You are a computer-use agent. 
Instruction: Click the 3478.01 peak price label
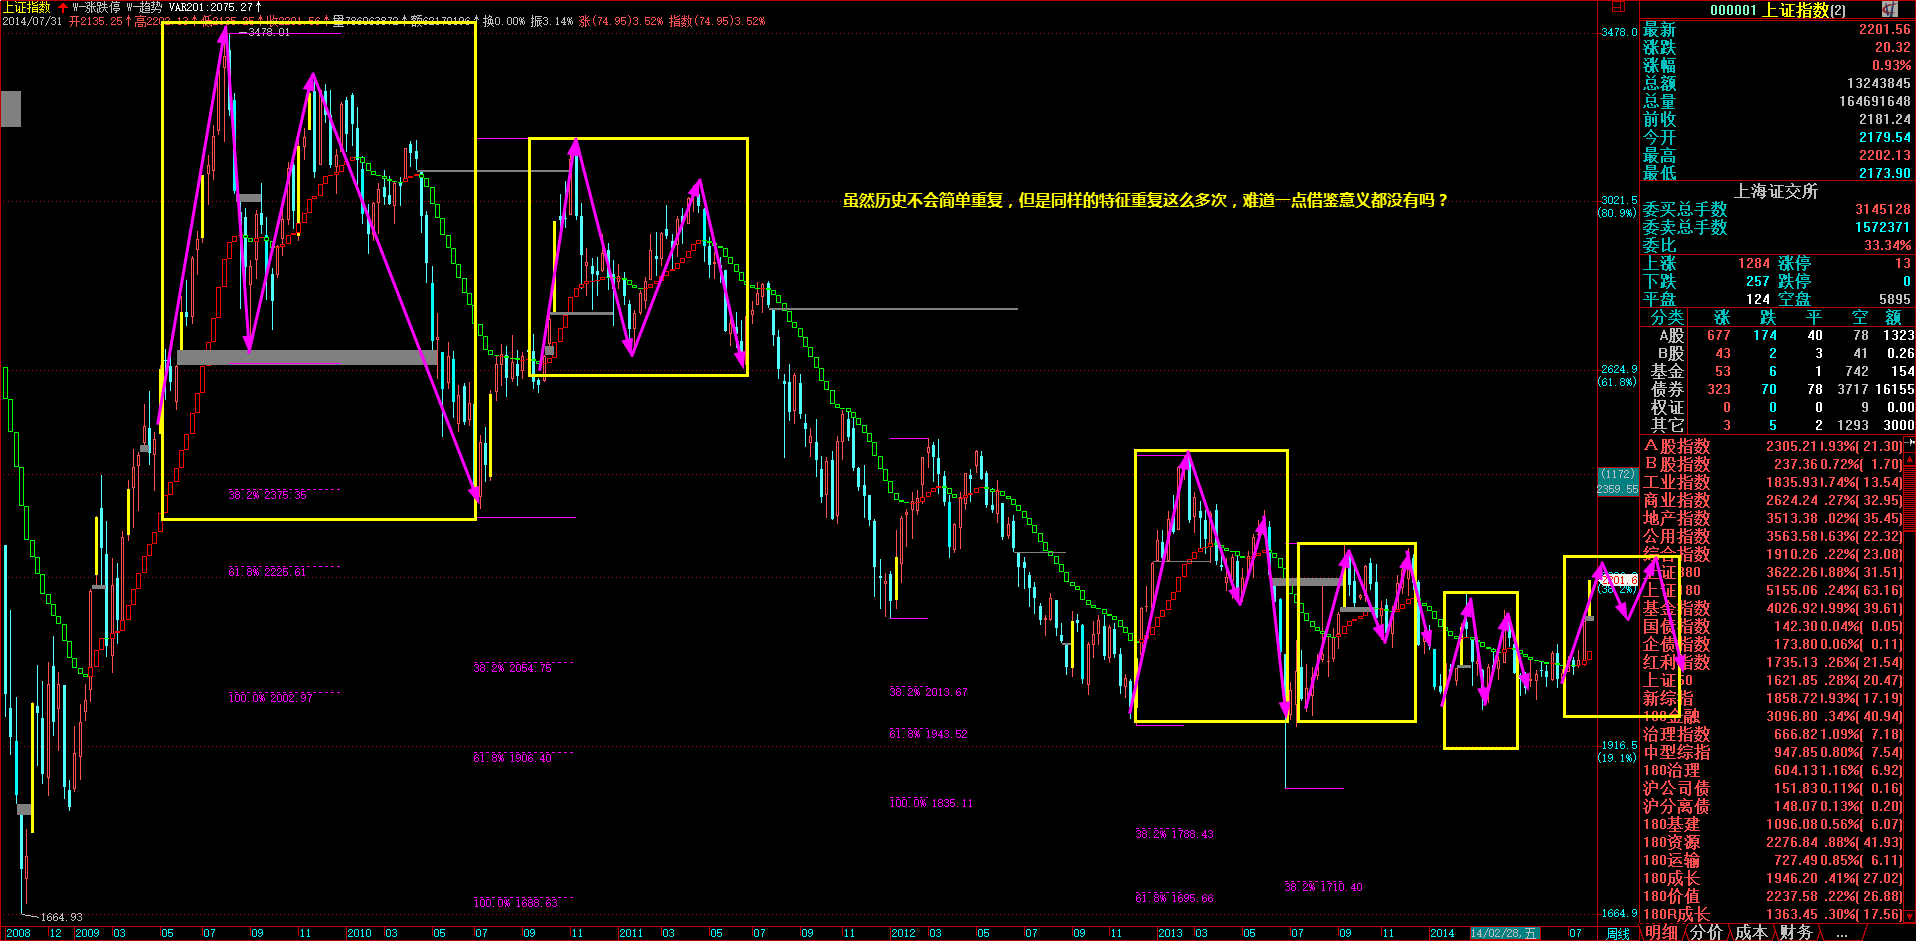pos(268,32)
